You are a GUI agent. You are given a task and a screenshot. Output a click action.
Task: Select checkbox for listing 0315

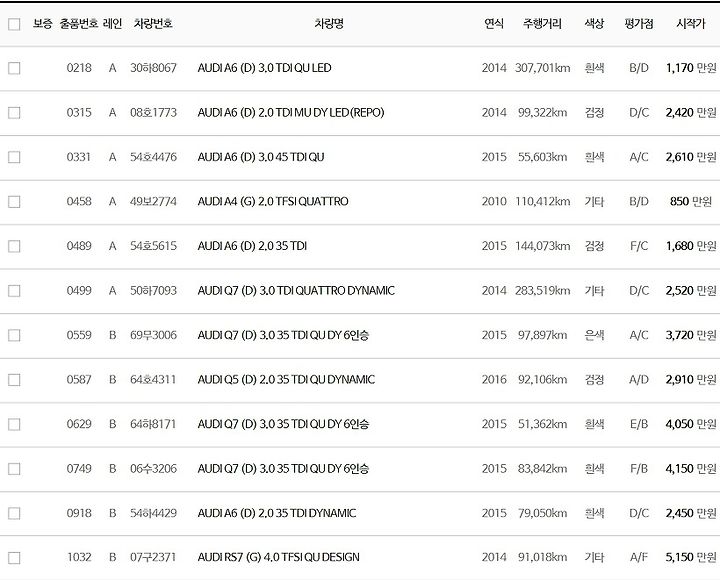click(x=14, y=113)
